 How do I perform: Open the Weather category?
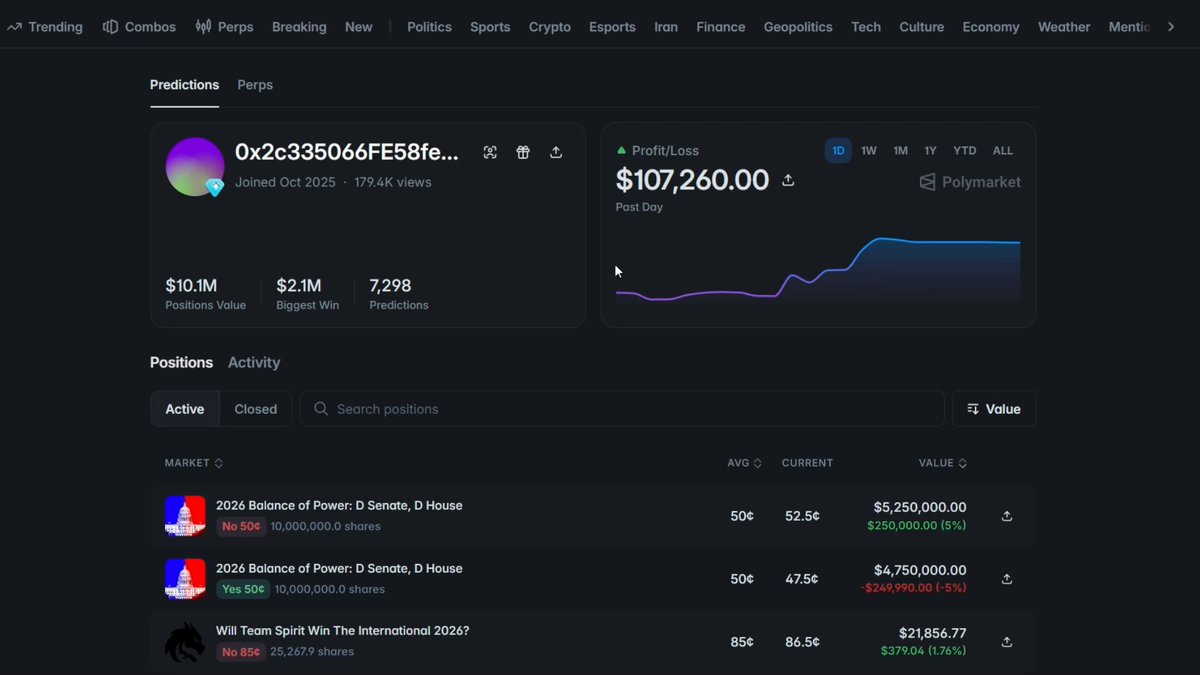1064,27
